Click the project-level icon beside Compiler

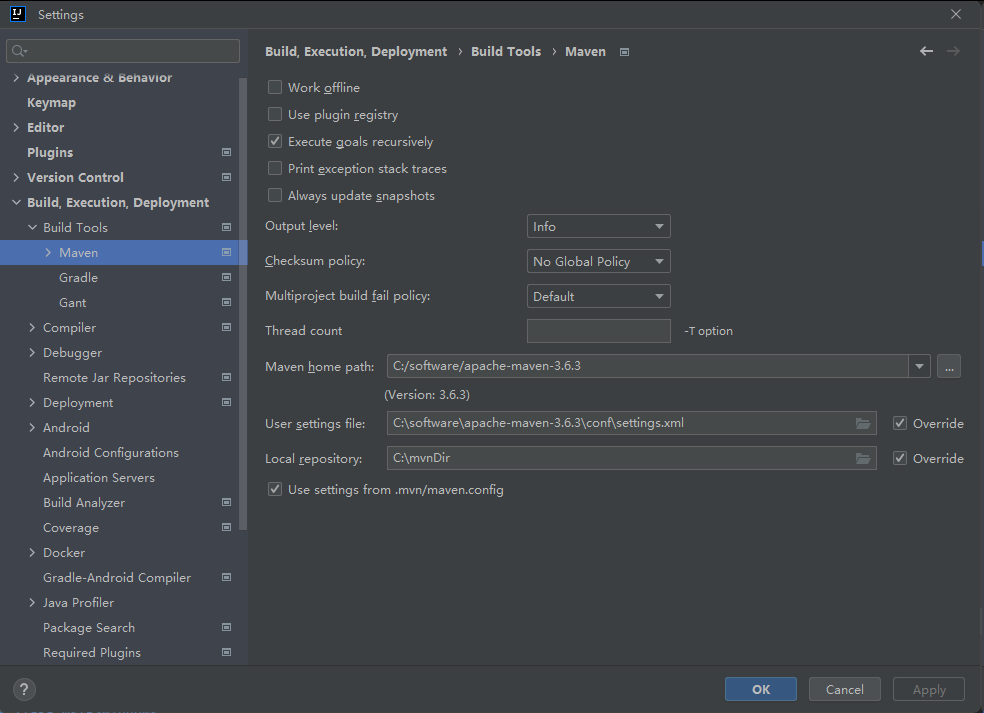[227, 328]
